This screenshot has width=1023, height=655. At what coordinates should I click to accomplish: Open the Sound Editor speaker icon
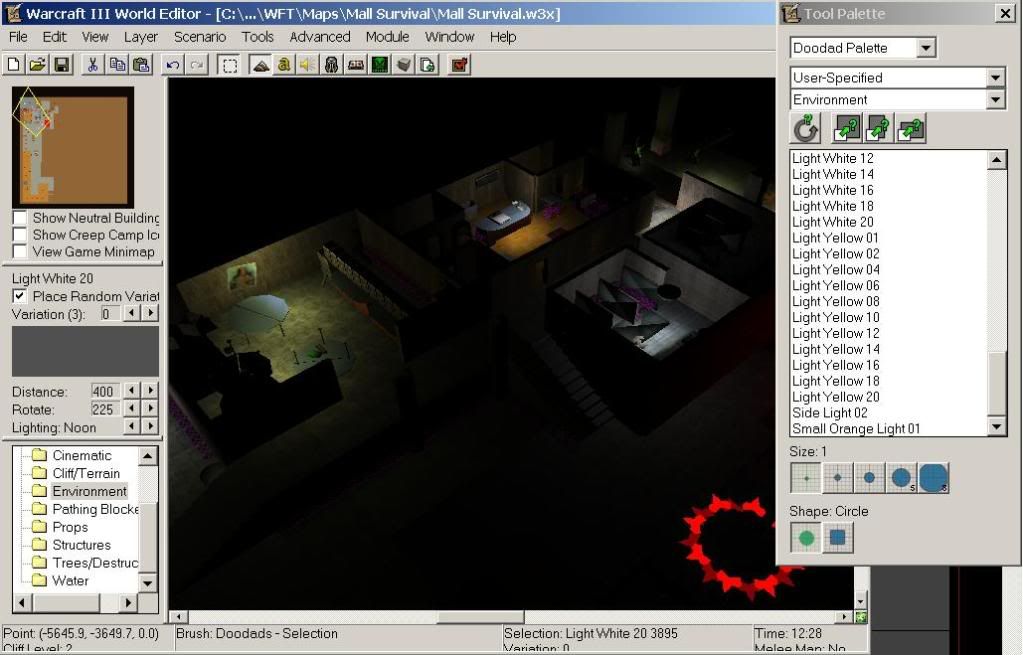[x=307, y=65]
